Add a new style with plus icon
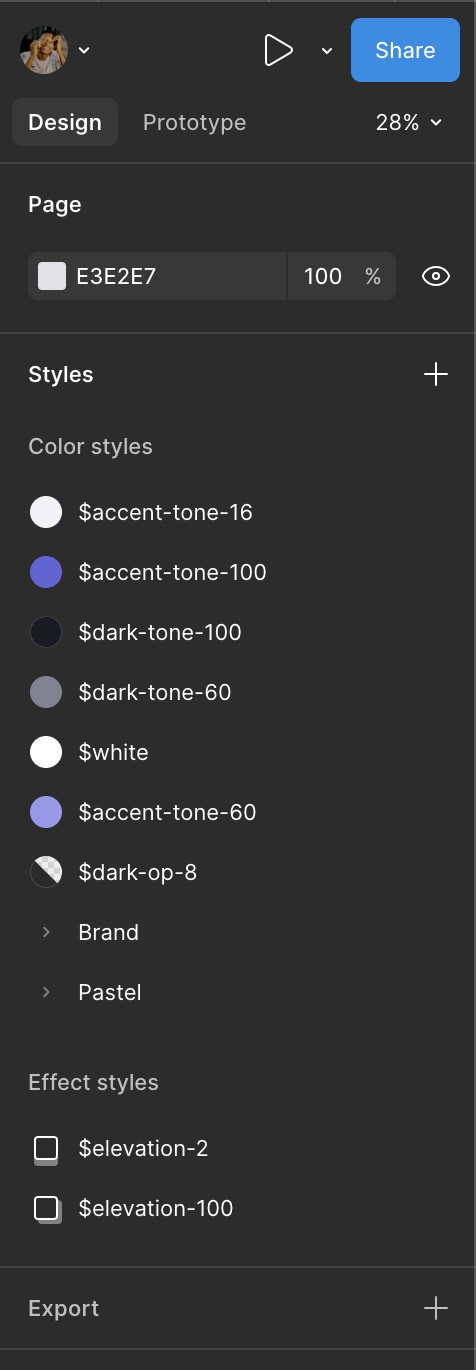The image size is (476, 1370). (x=436, y=375)
